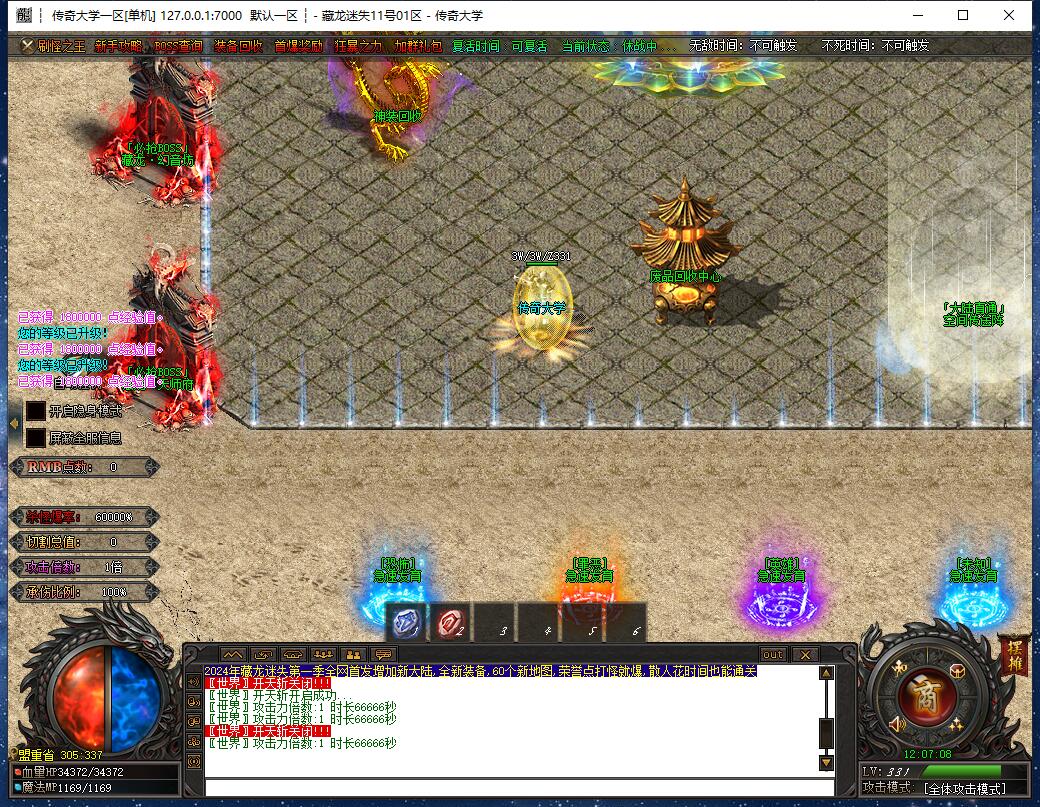This screenshot has height=807, width=1040.
Task: Use the blue crystal item in hotbar slot 1
Action: (406, 623)
